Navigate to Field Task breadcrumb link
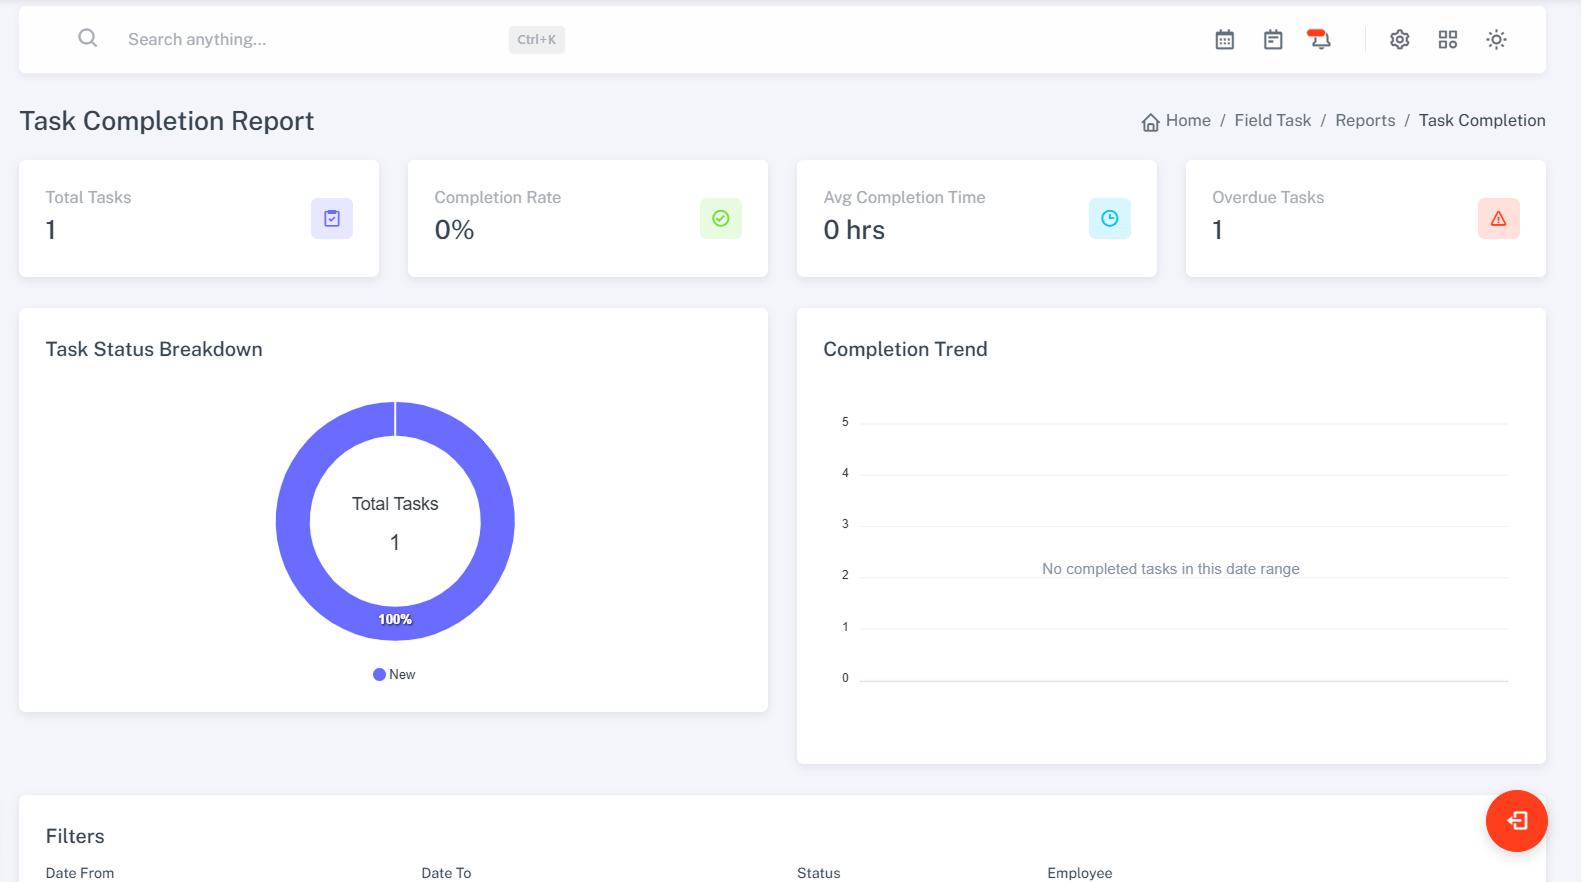The image size is (1583, 882). [x=1272, y=120]
